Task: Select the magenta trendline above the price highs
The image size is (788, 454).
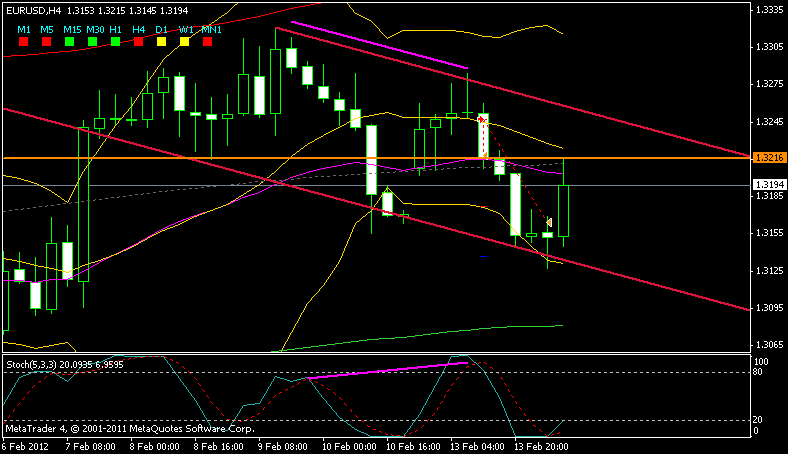Action: click(x=379, y=45)
